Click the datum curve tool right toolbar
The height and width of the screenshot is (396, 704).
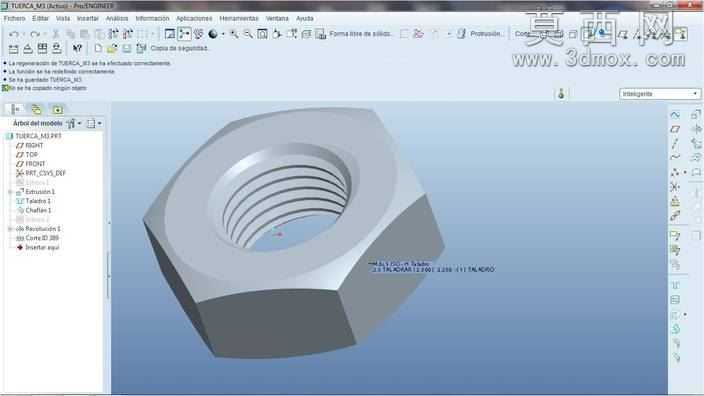(x=675, y=158)
